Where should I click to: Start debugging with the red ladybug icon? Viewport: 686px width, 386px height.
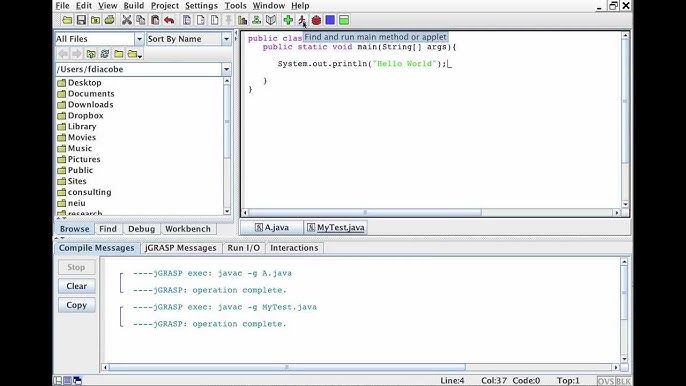(316, 20)
